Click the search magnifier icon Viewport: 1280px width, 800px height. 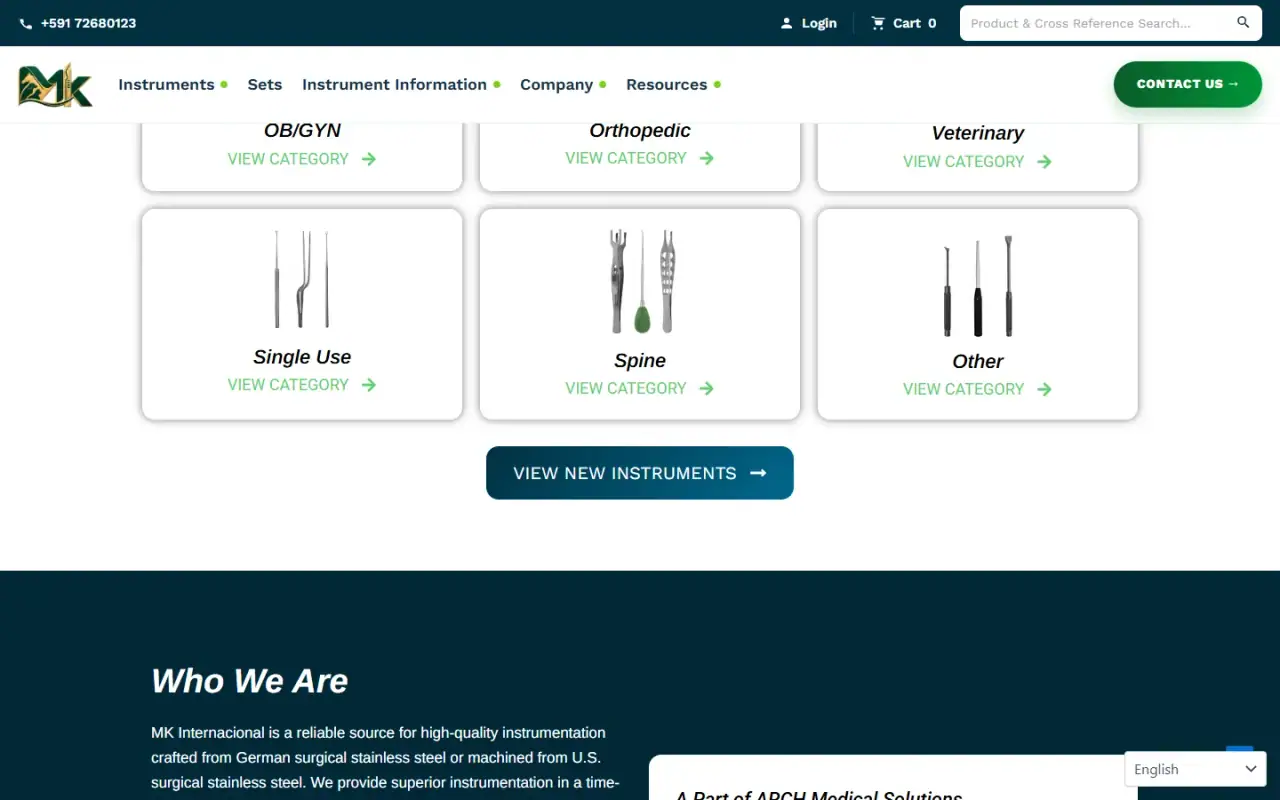pos(1243,23)
